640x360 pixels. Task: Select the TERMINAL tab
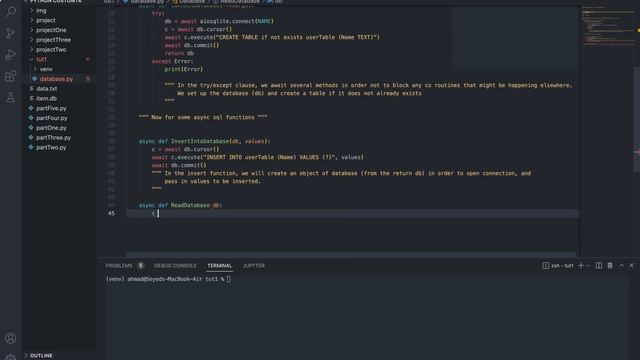point(219,266)
